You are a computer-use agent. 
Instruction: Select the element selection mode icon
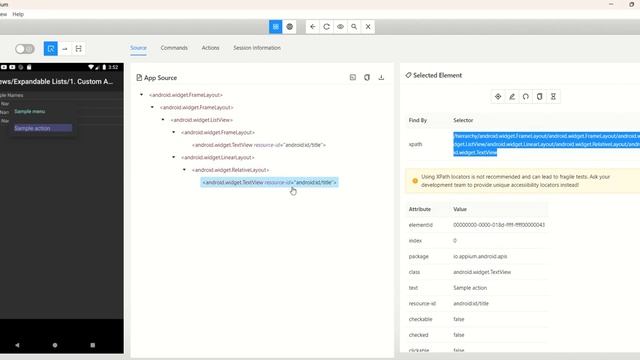coord(51,49)
